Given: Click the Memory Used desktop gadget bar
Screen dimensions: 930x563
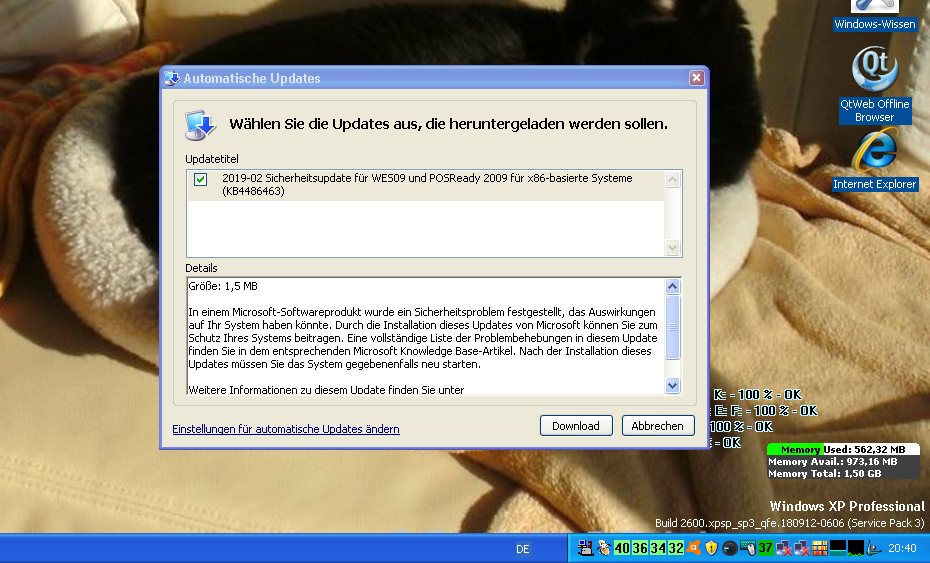Looking at the screenshot, I should [843, 449].
